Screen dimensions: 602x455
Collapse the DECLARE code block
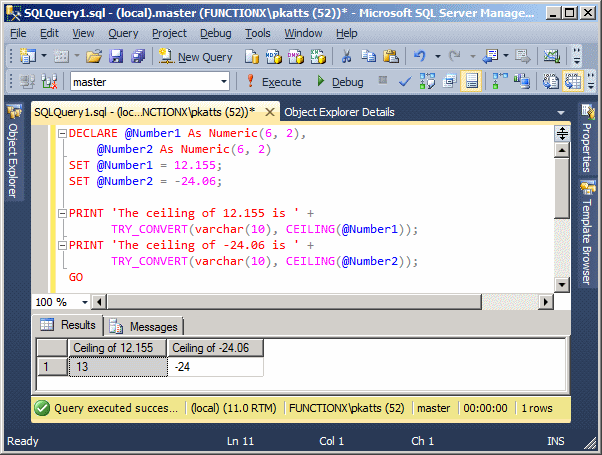pos(62,134)
